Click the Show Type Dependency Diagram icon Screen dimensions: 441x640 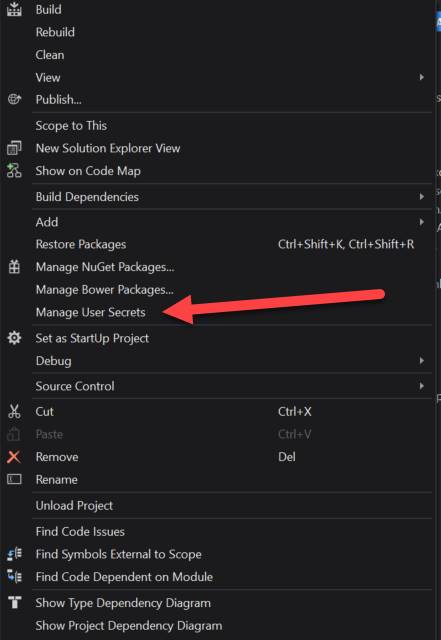(x=15, y=602)
